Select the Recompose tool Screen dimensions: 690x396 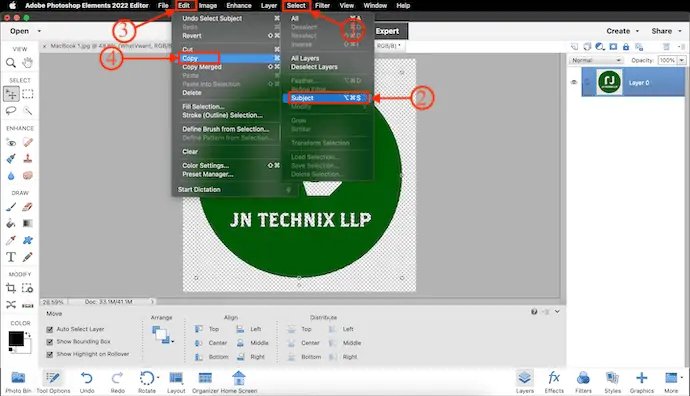click(28, 288)
